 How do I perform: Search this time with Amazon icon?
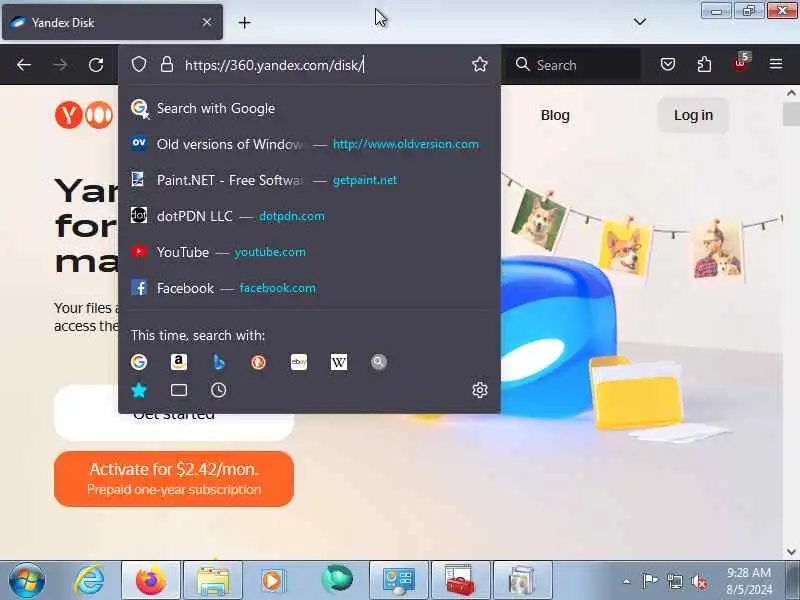tap(179, 362)
